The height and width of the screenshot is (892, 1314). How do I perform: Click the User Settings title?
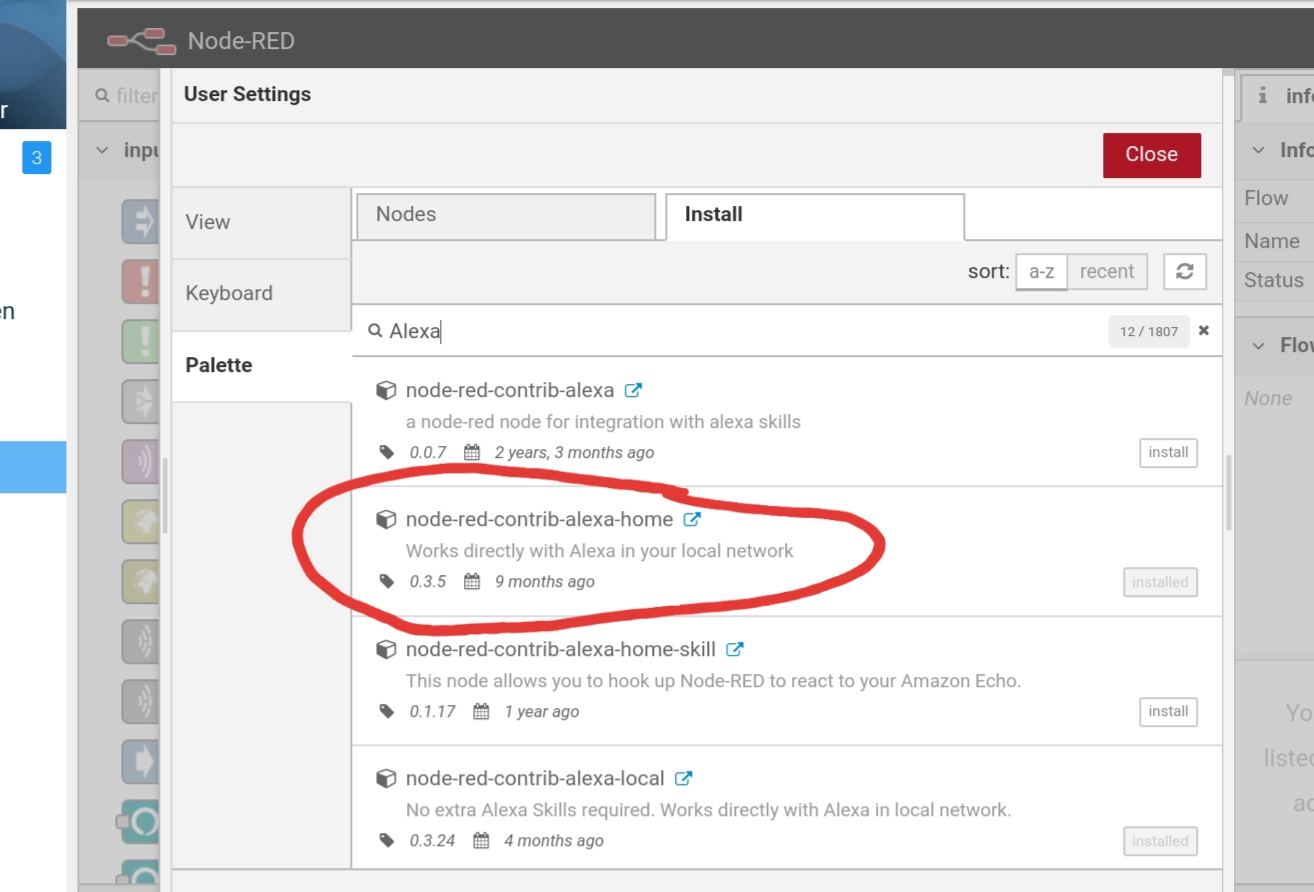pyautogui.click(x=247, y=94)
